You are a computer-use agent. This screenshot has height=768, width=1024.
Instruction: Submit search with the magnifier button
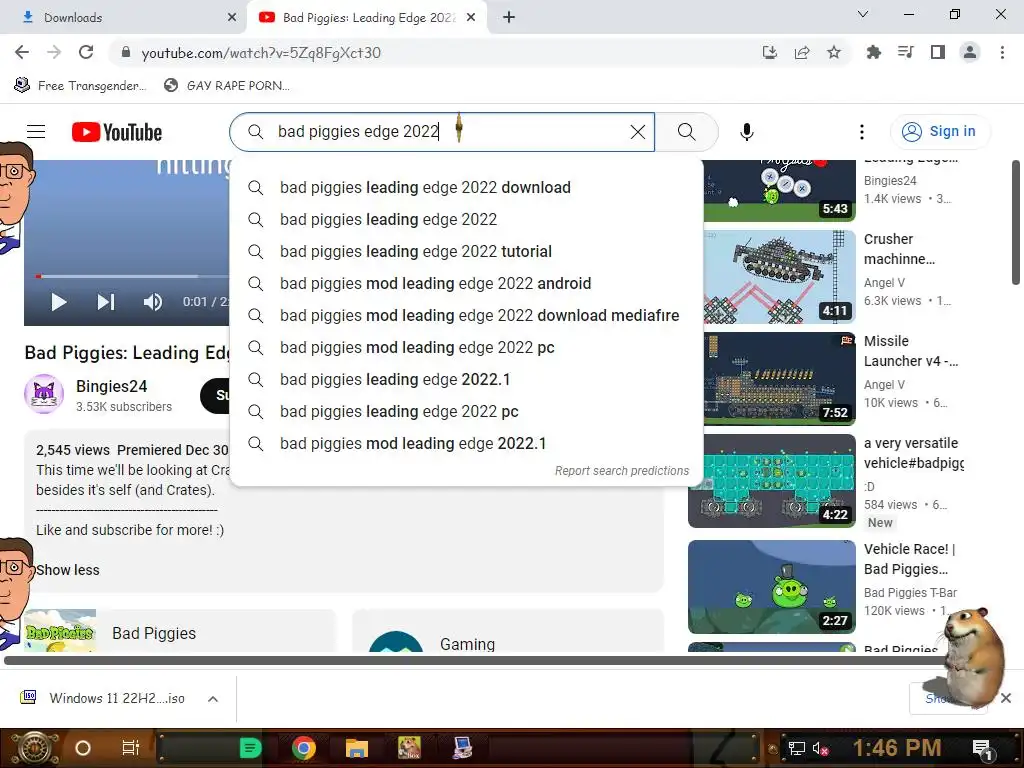pos(686,132)
